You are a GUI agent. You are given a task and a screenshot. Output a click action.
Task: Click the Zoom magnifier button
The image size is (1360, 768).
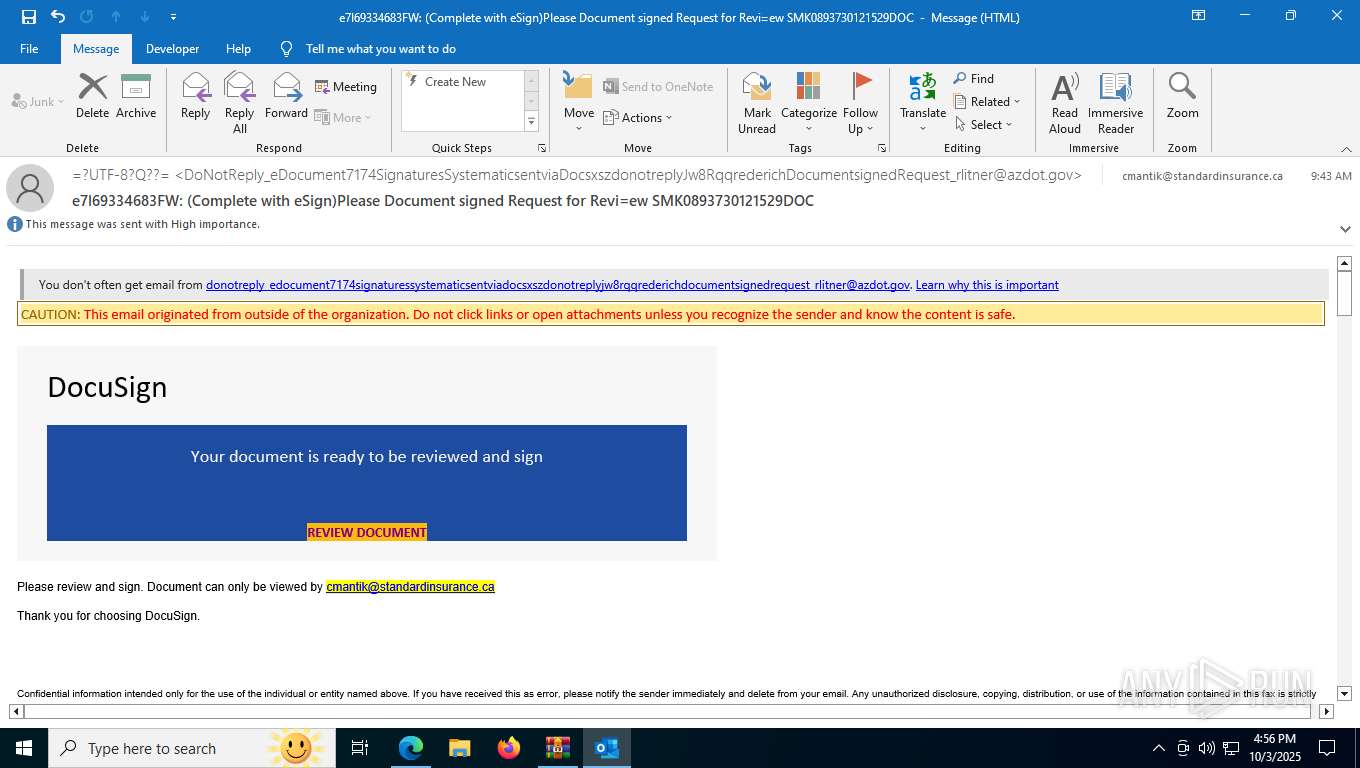click(1182, 96)
